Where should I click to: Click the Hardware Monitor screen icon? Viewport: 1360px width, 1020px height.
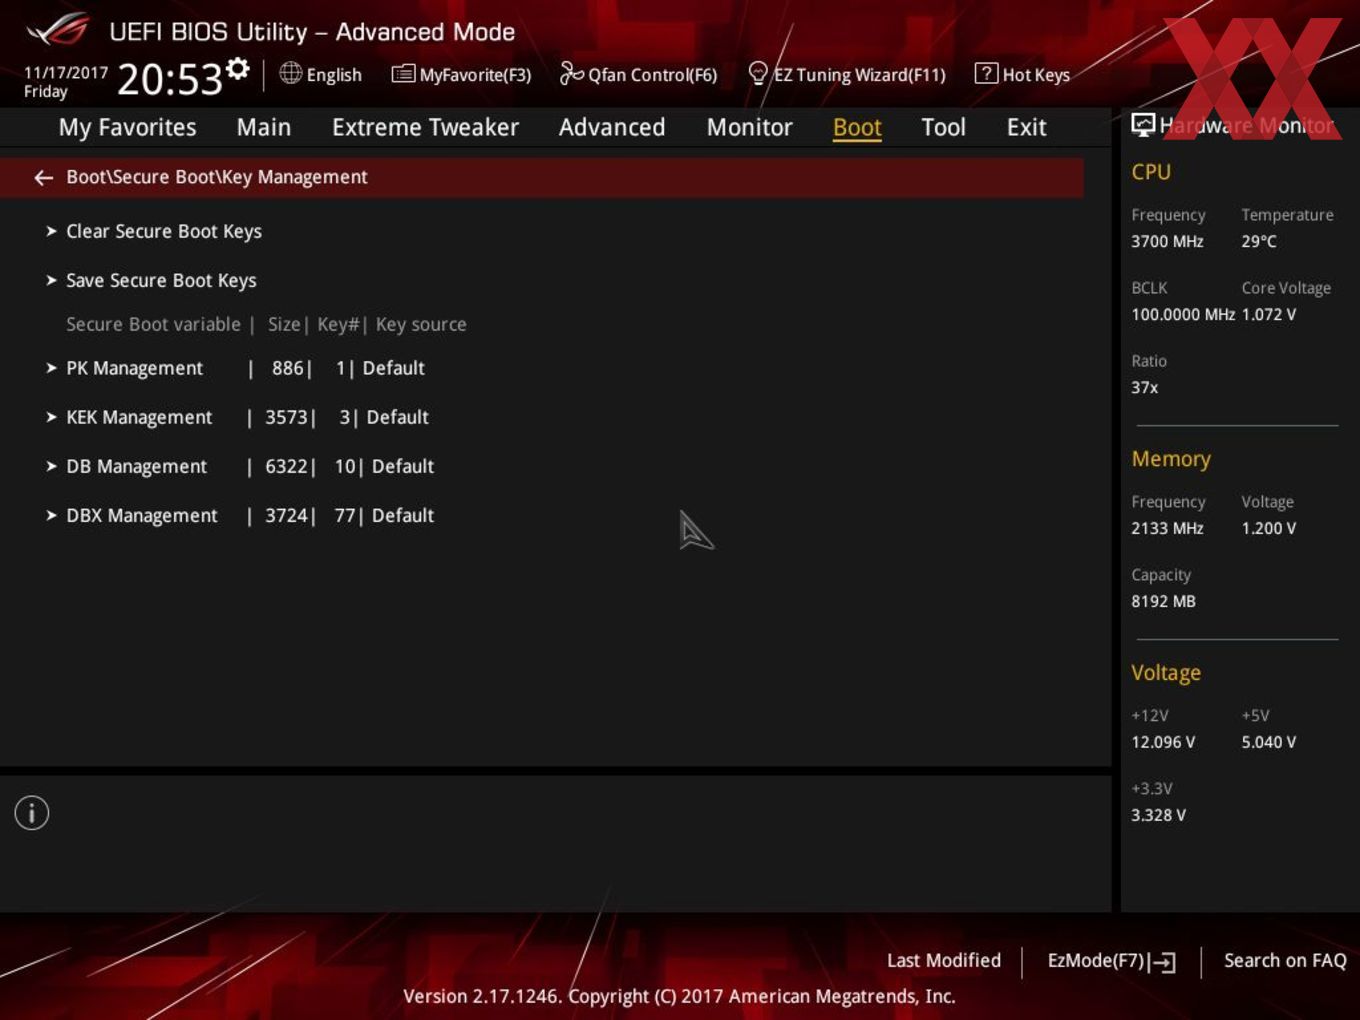coord(1143,125)
